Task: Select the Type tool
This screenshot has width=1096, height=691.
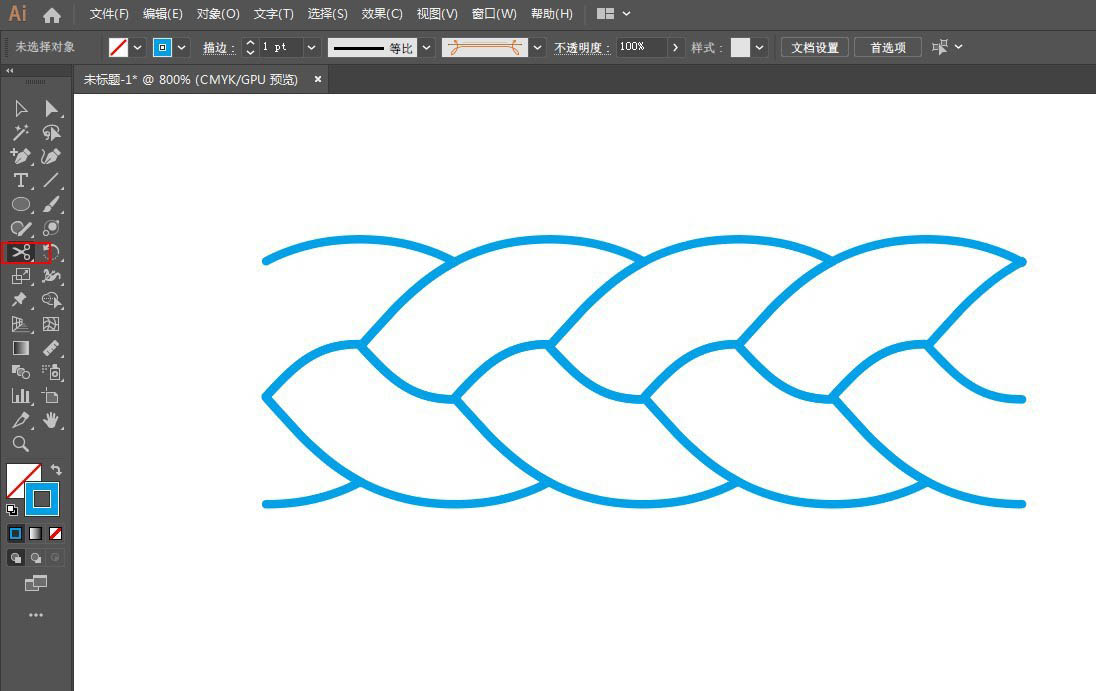Action: [x=21, y=180]
